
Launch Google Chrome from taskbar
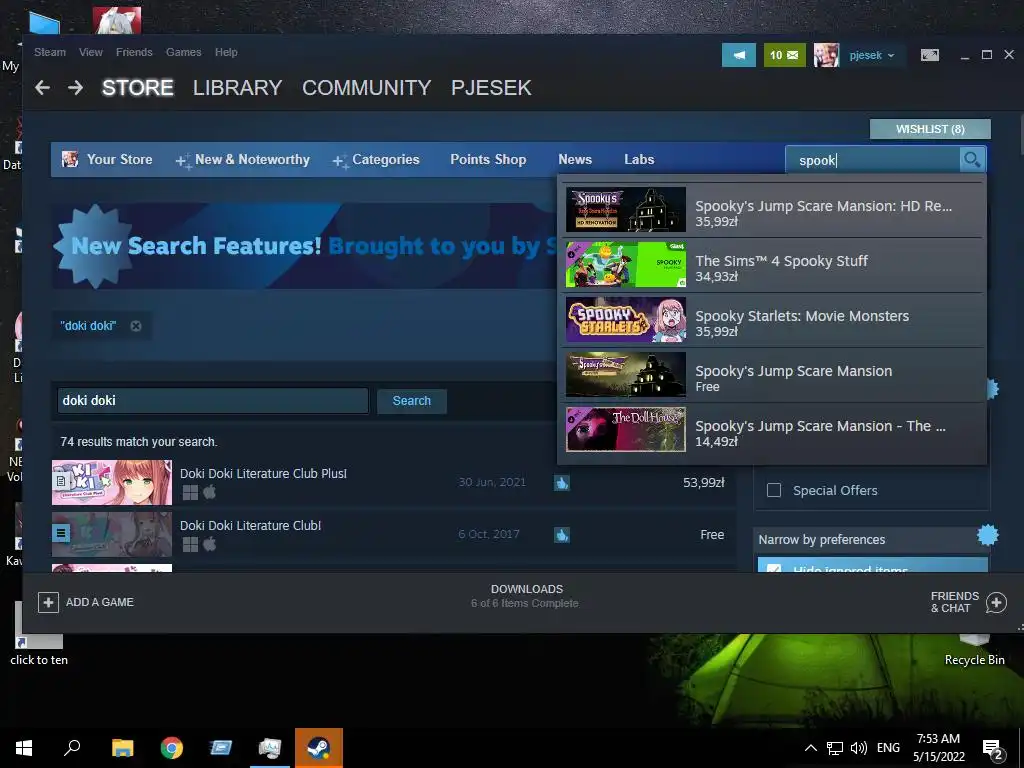coord(172,748)
